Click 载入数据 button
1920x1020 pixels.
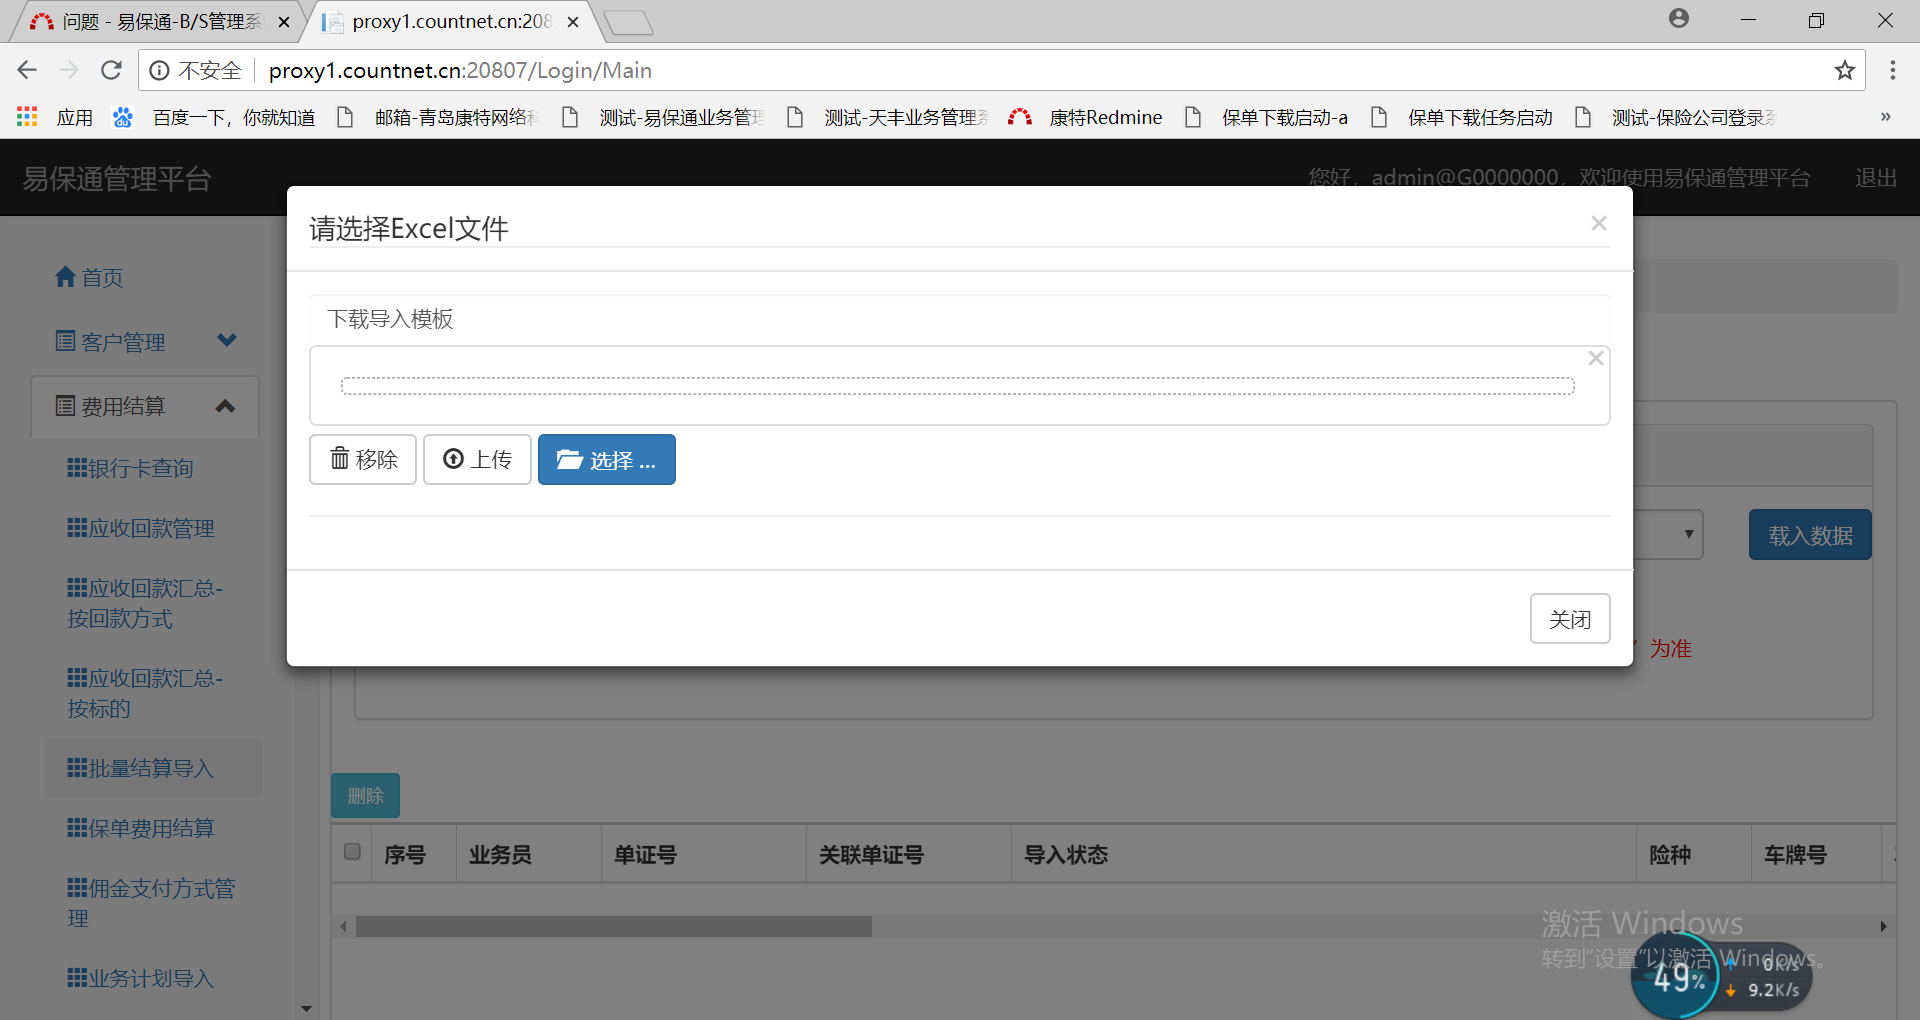[x=1810, y=535]
